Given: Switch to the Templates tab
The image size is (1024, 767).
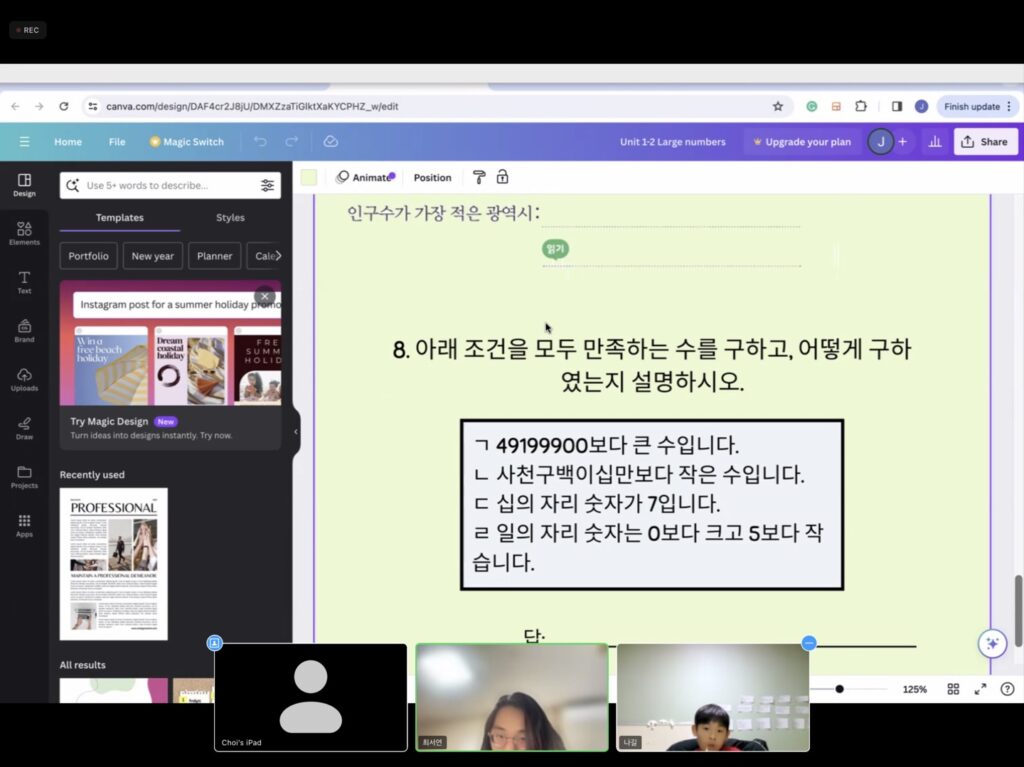Looking at the screenshot, I should pyautogui.click(x=120, y=218).
